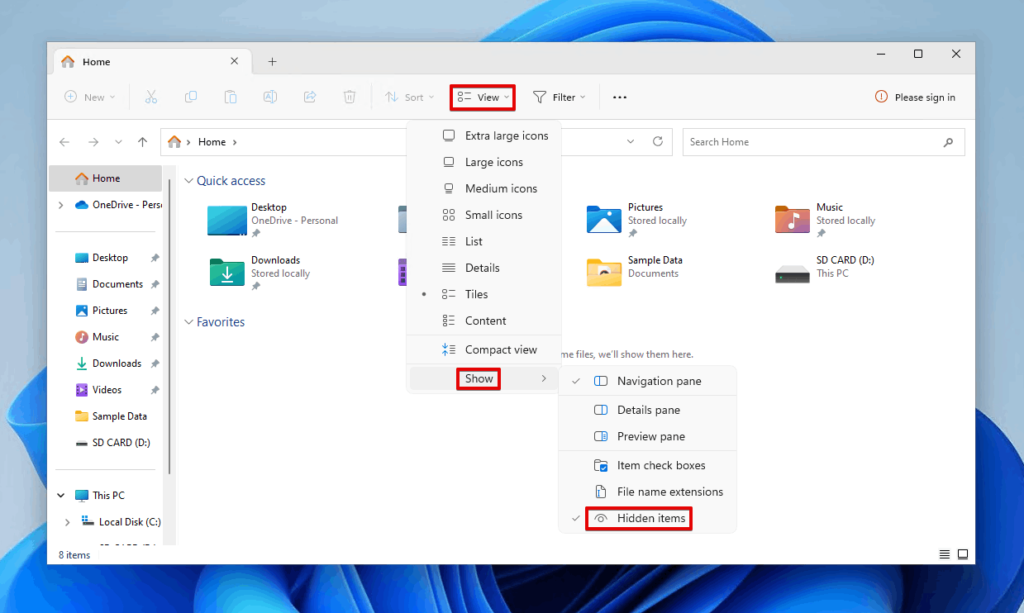This screenshot has height=613, width=1024.
Task: Navigate up using the up arrow button
Action: point(143,141)
